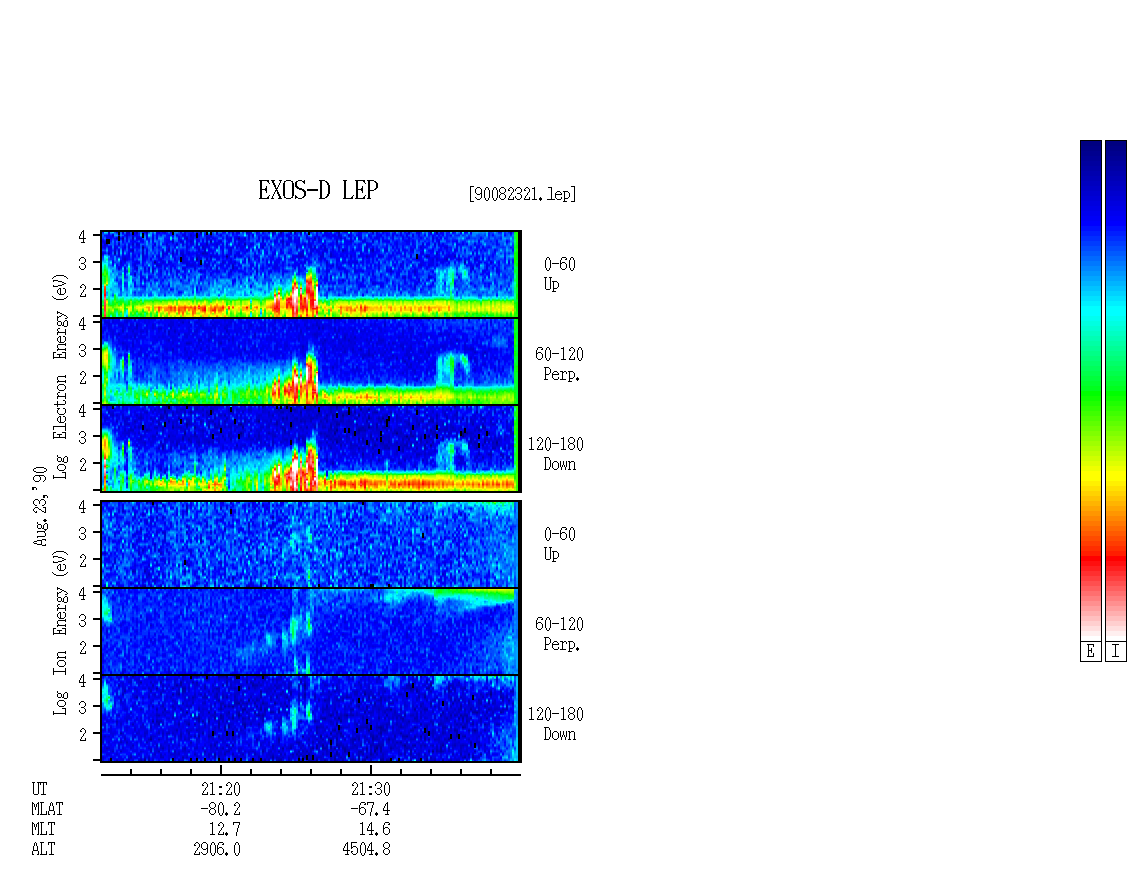Click ALT value 2906.0

coord(217,850)
